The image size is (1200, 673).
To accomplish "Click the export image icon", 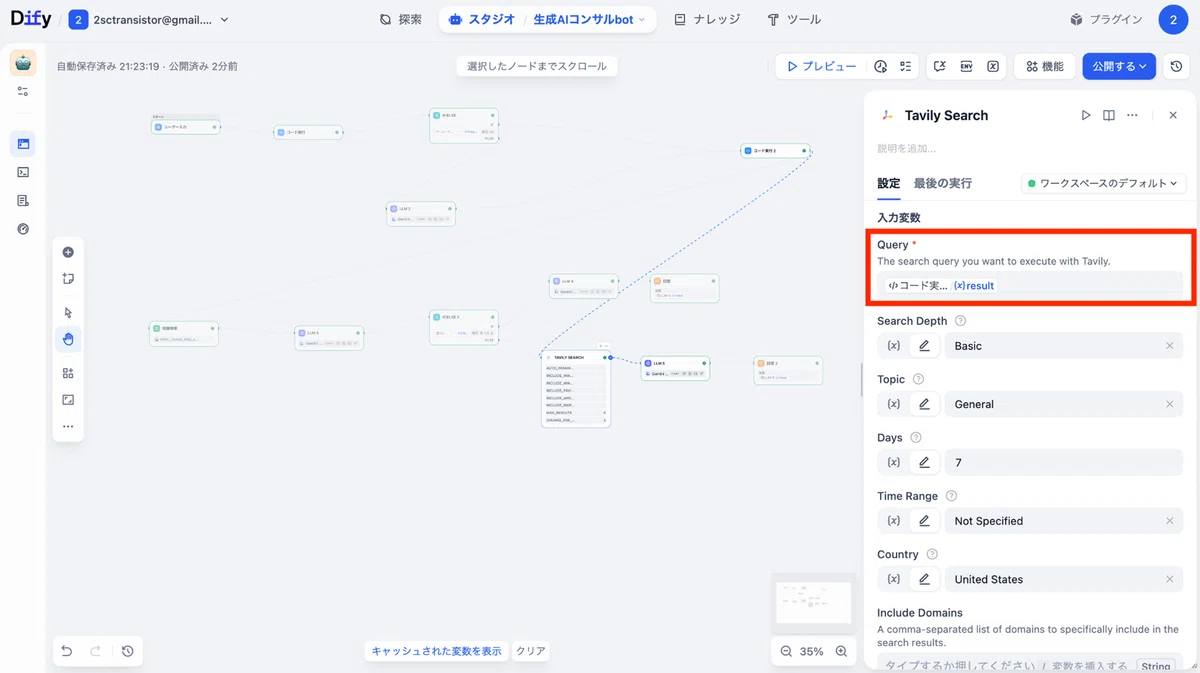I will (x=68, y=399).
